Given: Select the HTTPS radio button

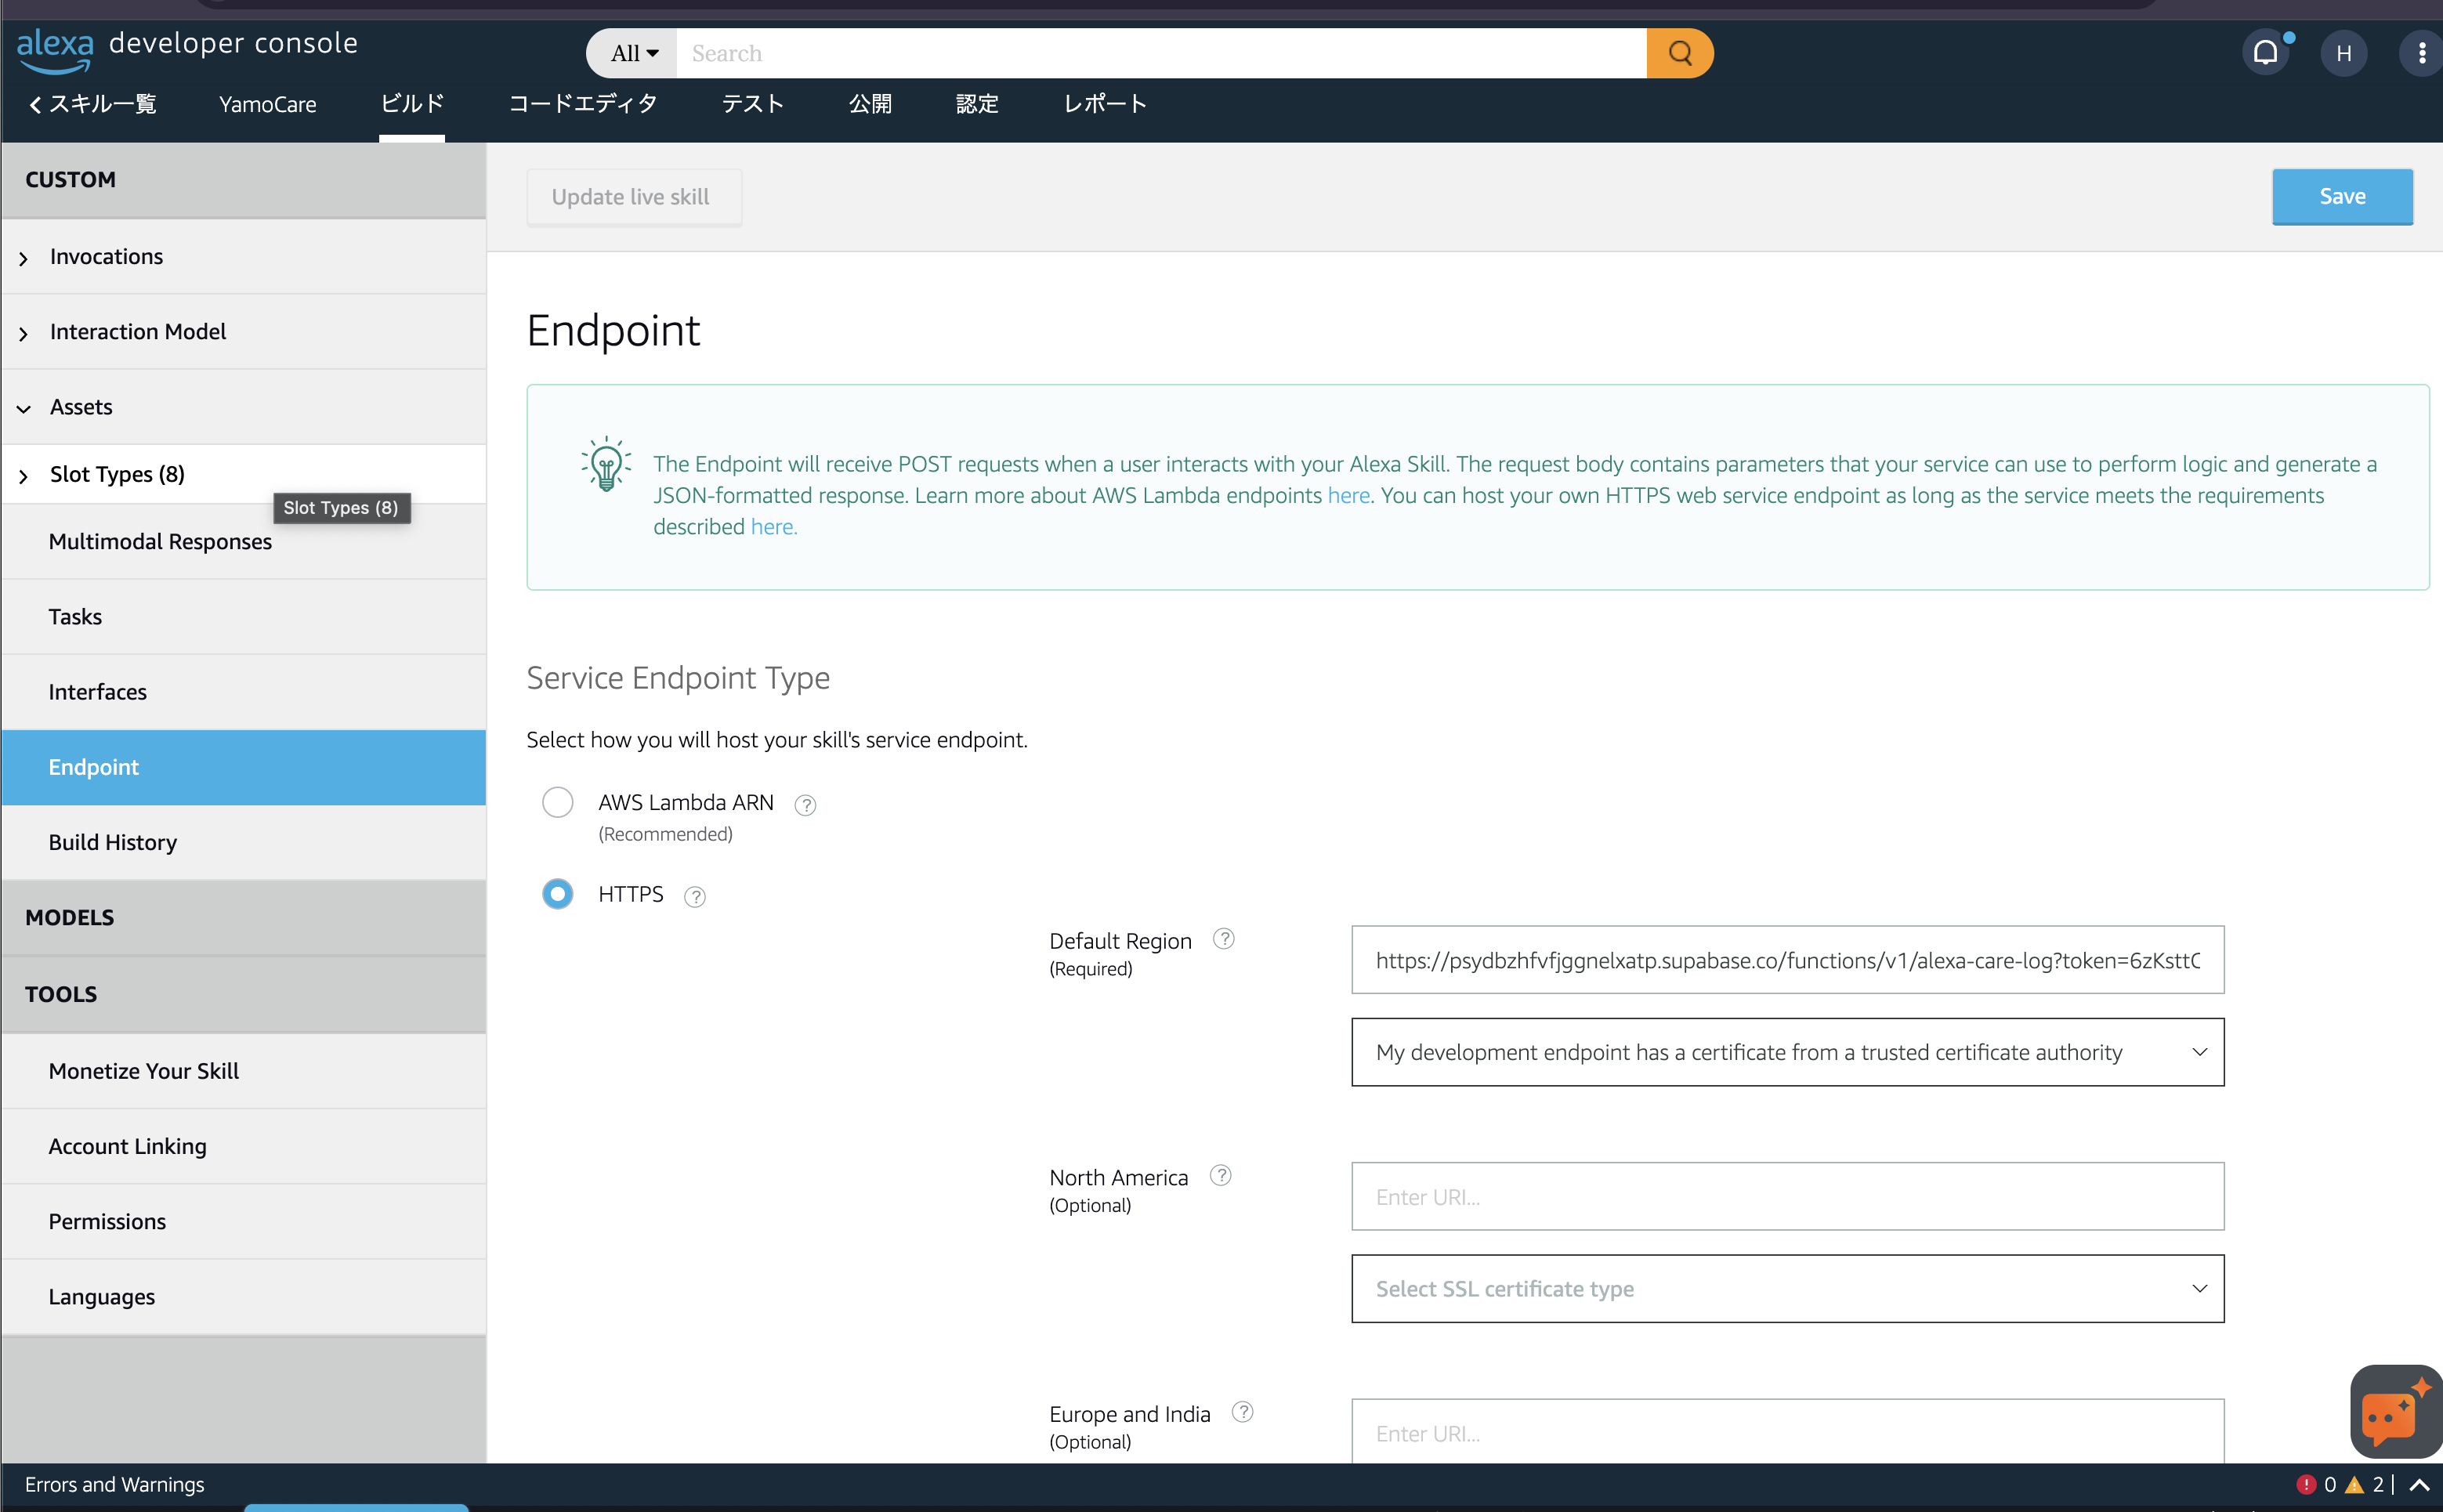Looking at the screenshot, I should [x=557, y=893].
